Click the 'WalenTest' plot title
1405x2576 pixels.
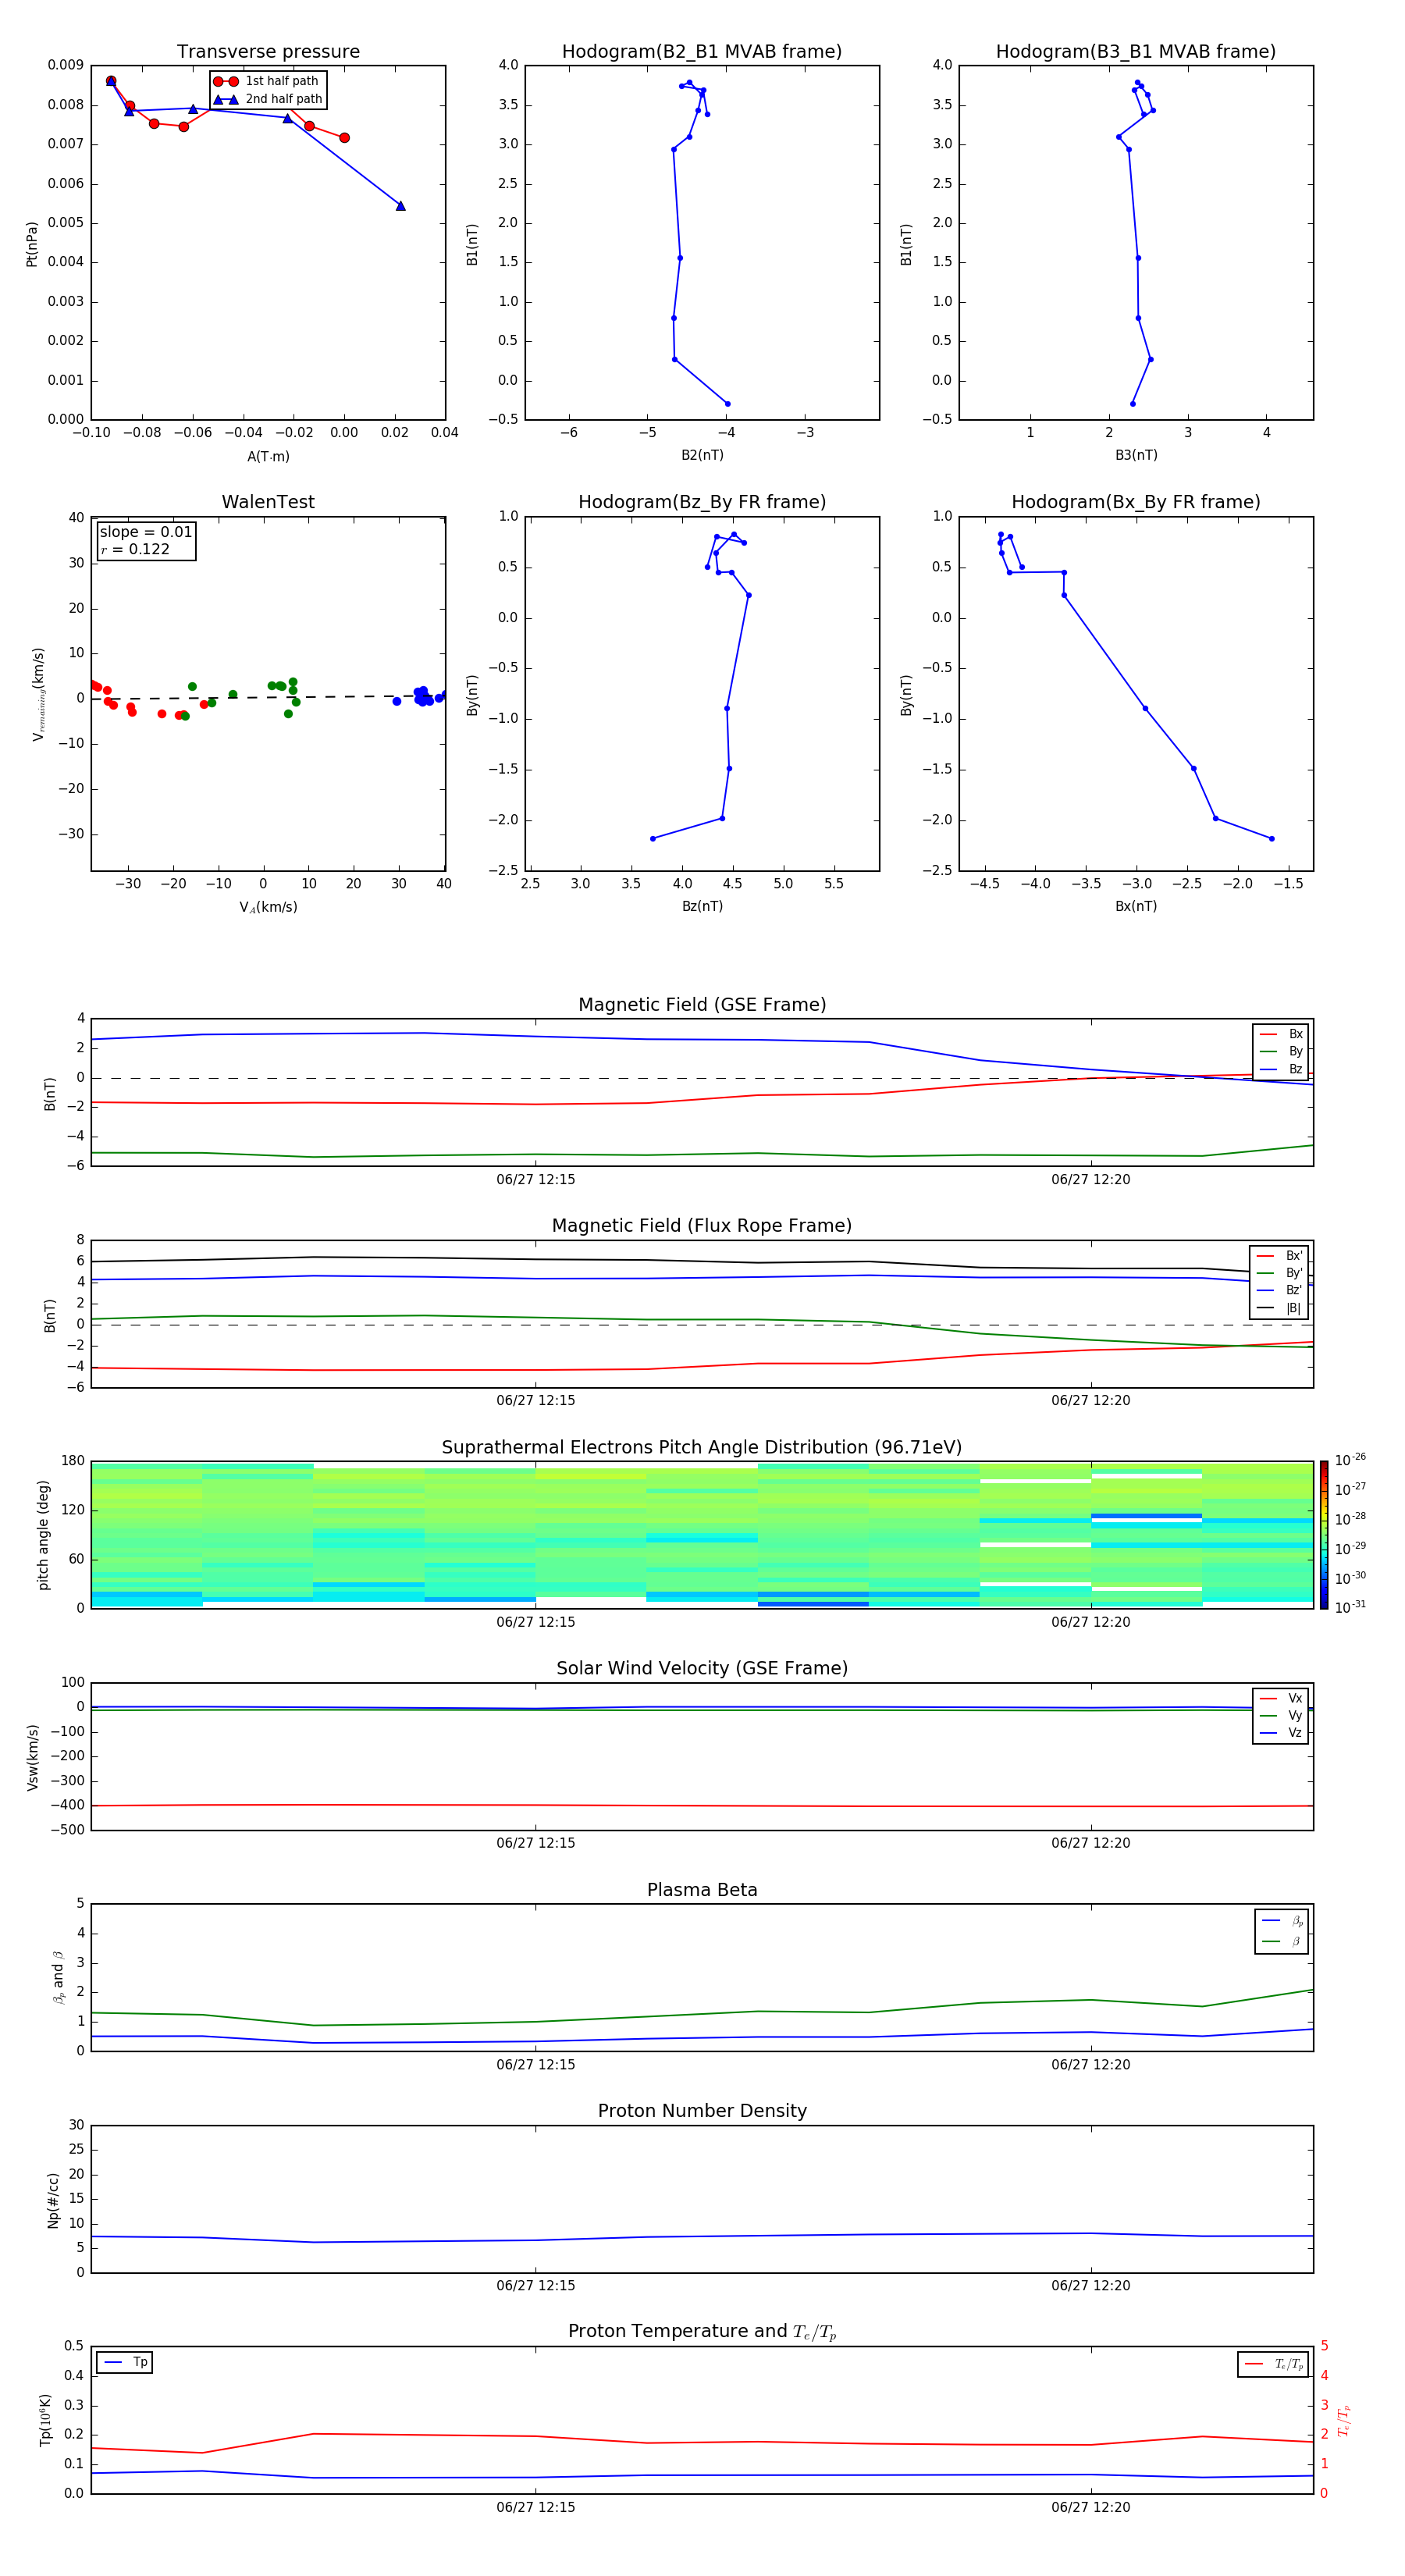[268, 502]
